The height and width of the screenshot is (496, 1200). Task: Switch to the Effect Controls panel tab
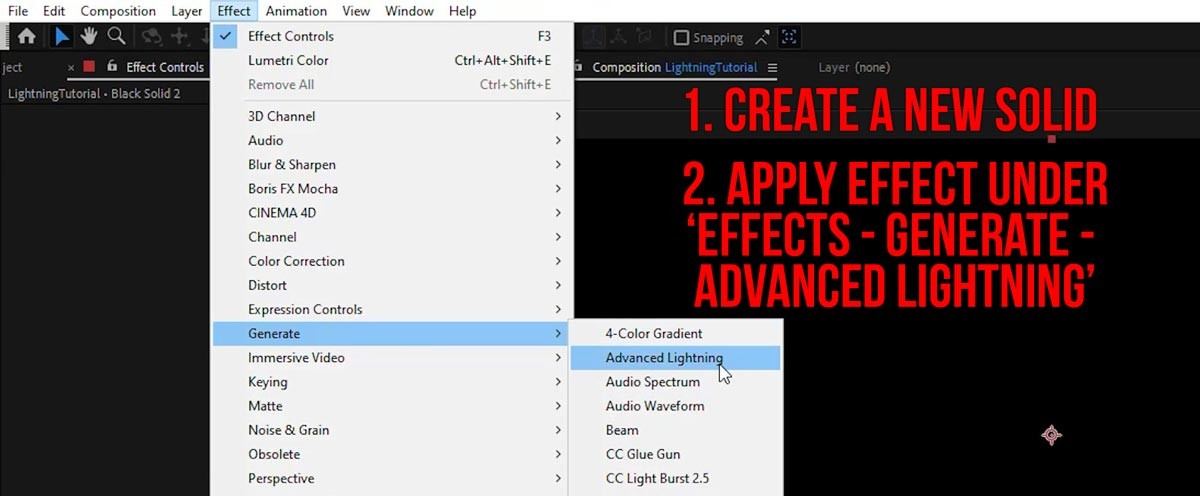point(164,68)
